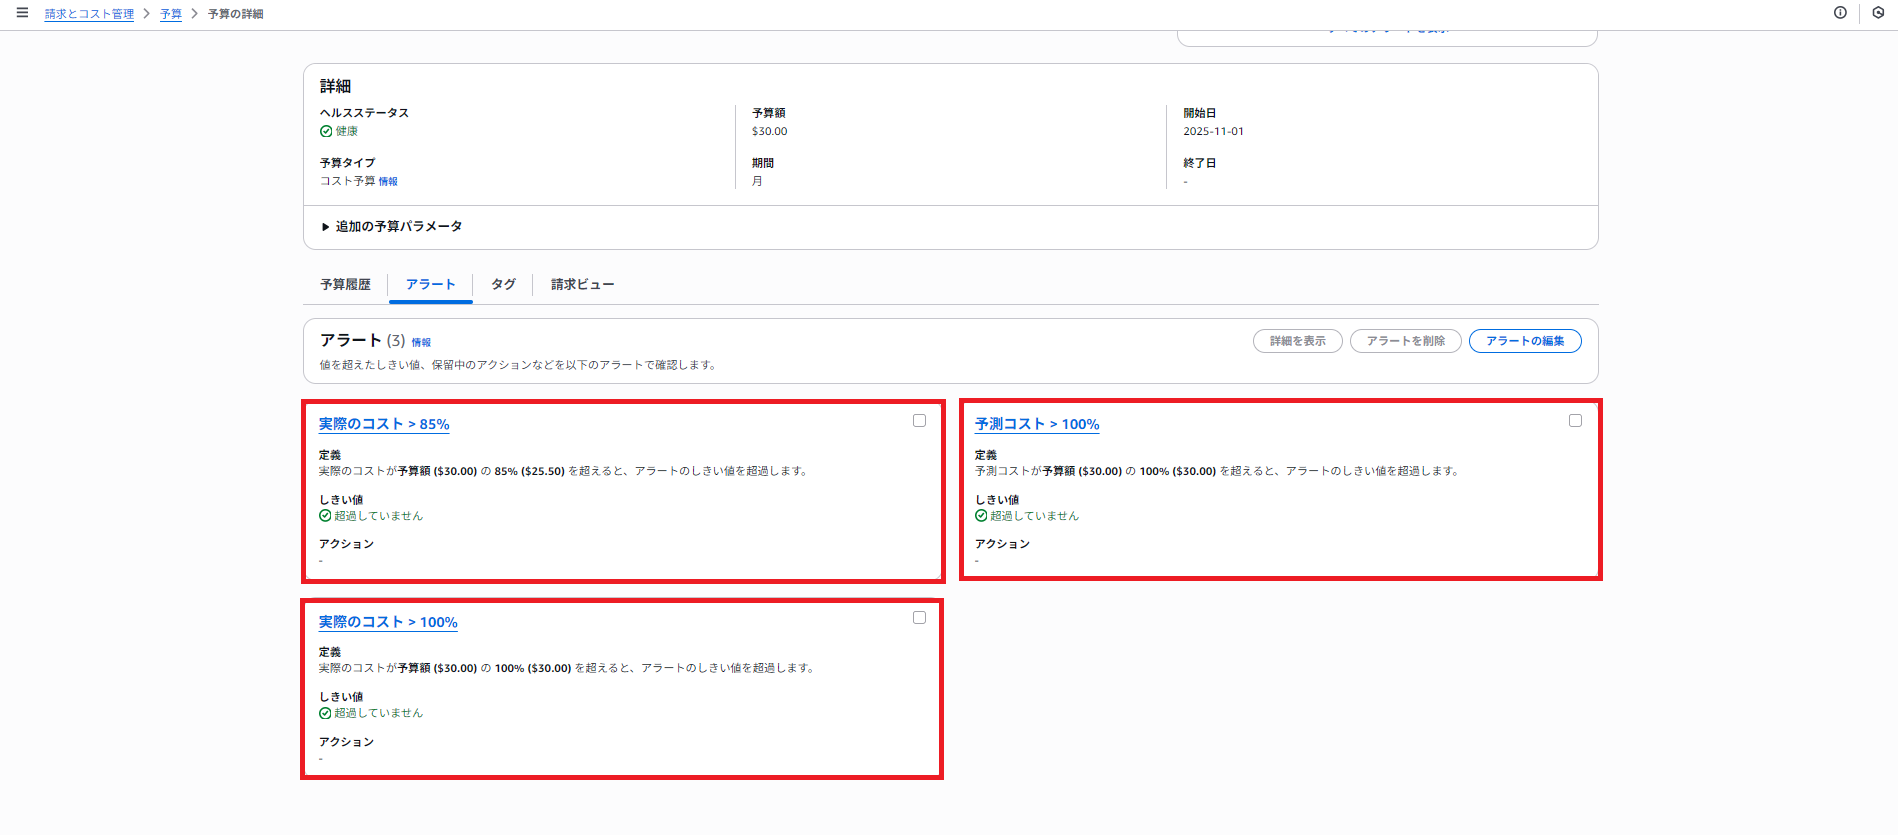
Task: Click the threshold status icon under 実際のコスト > 85%
Action: coord(325,516)
